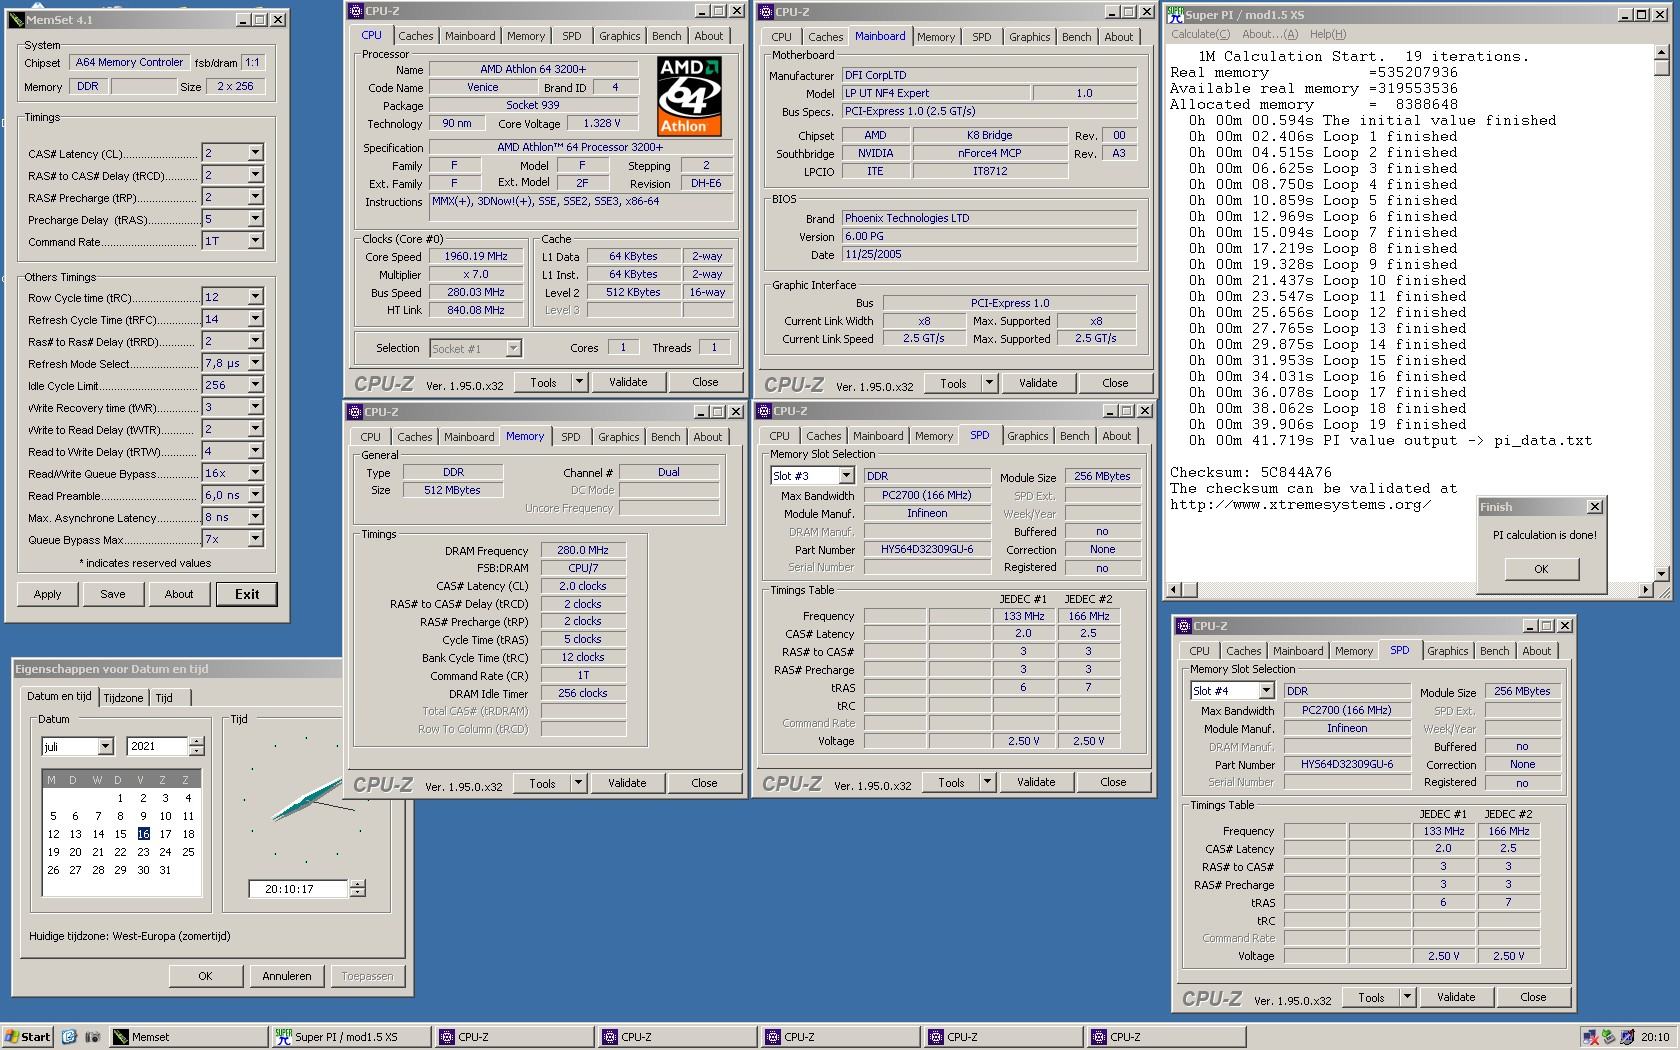1680x1050 pixels.
Task: Click Exit button in MemSet
Action: [247, 594]
